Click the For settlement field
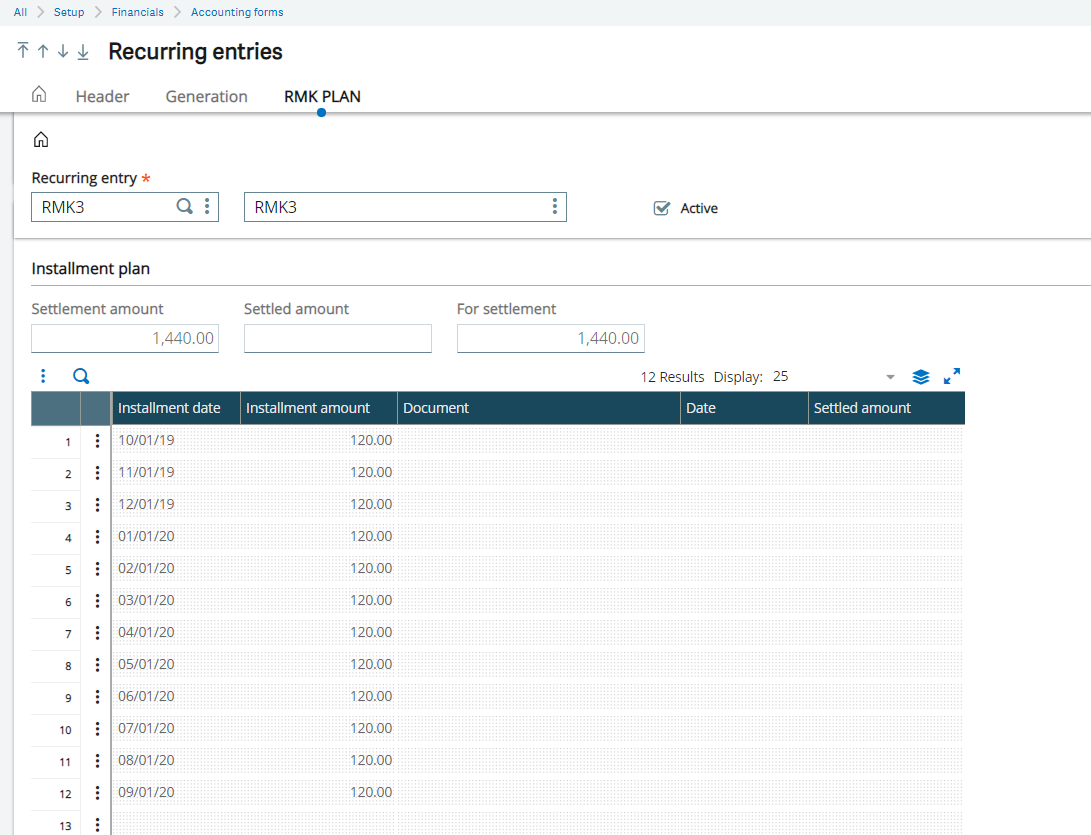The width and height of the screenshot is (1091, 835). click(550, 338)
